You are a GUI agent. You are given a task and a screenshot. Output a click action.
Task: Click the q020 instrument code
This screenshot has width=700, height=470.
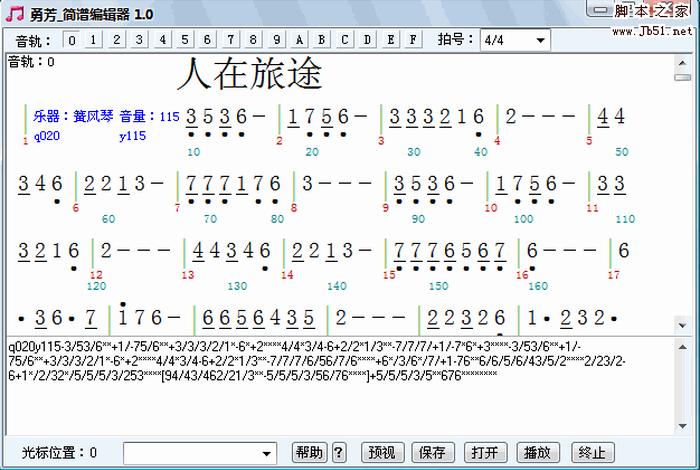point(47,136)
